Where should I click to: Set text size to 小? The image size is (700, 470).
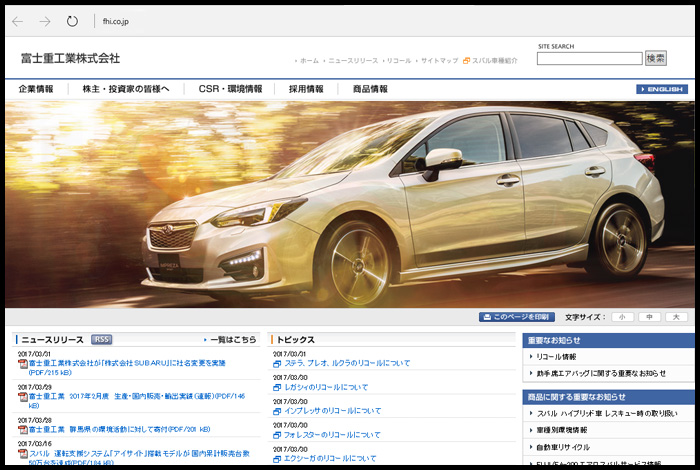click(622, 317)
